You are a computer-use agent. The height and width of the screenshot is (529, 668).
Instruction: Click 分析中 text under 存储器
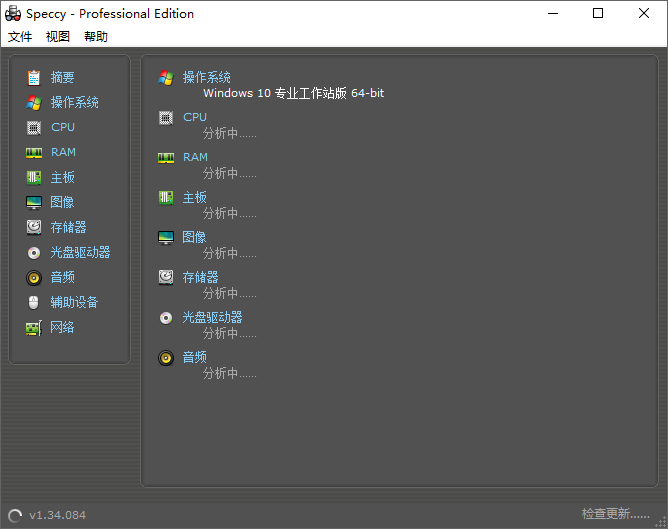click(230, 293)
